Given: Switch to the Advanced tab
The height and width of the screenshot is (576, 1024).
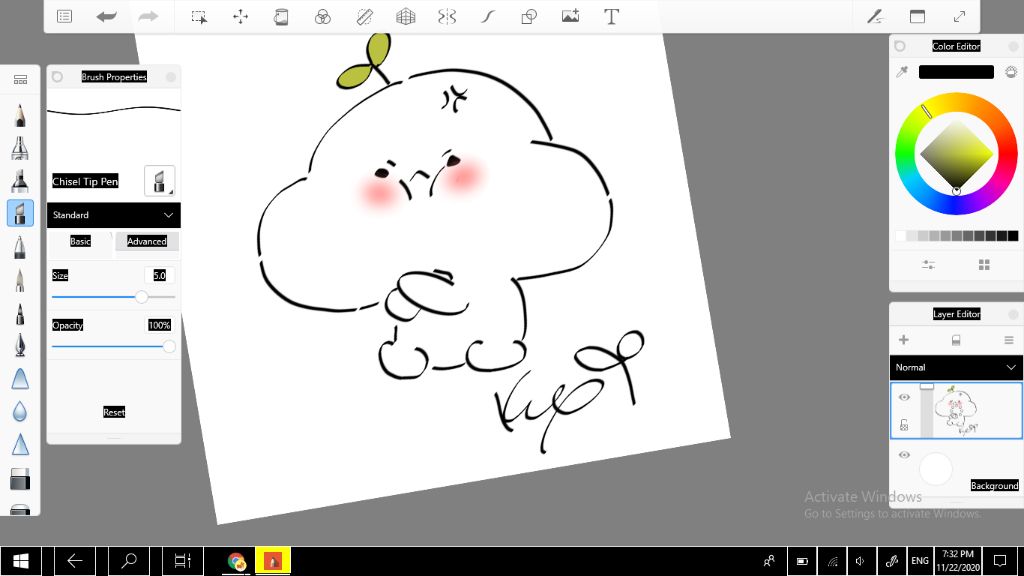Looking at the screenshot, I should [147, 241].
